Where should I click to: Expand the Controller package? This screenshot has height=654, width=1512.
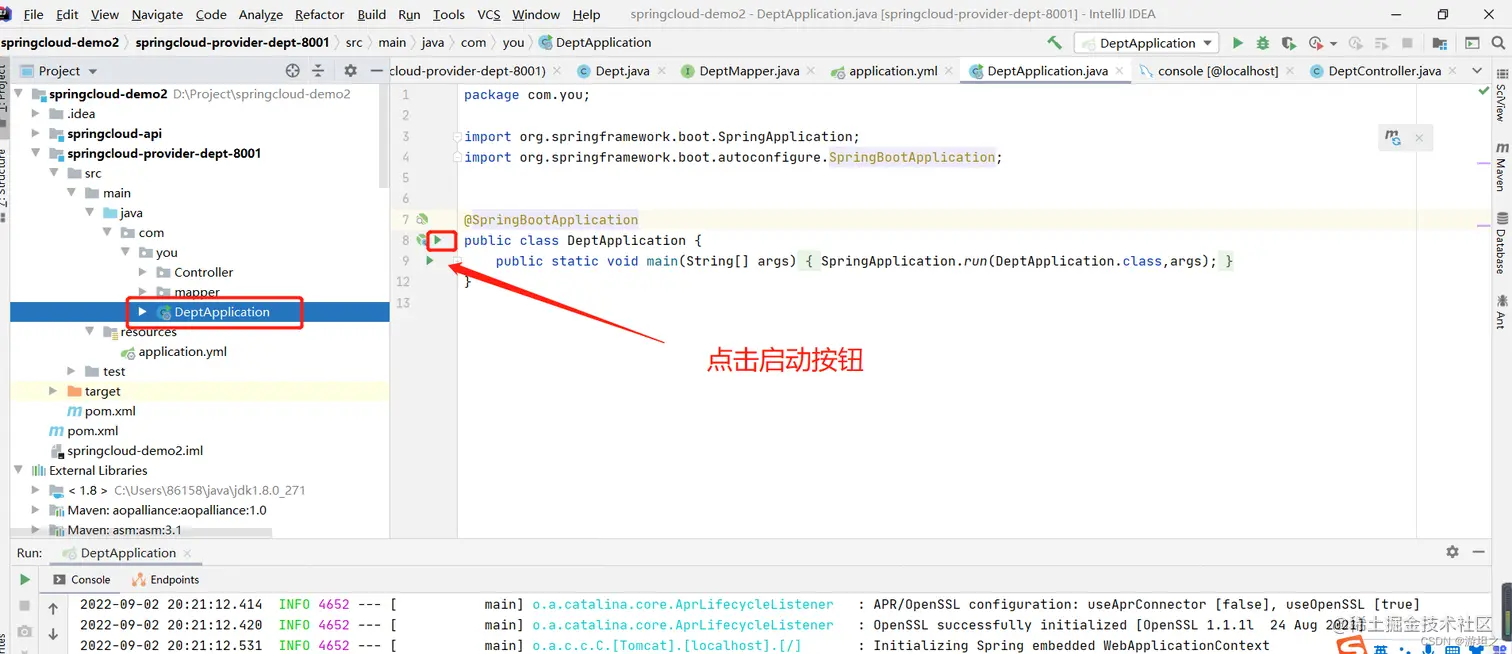[x=141, y=272]
